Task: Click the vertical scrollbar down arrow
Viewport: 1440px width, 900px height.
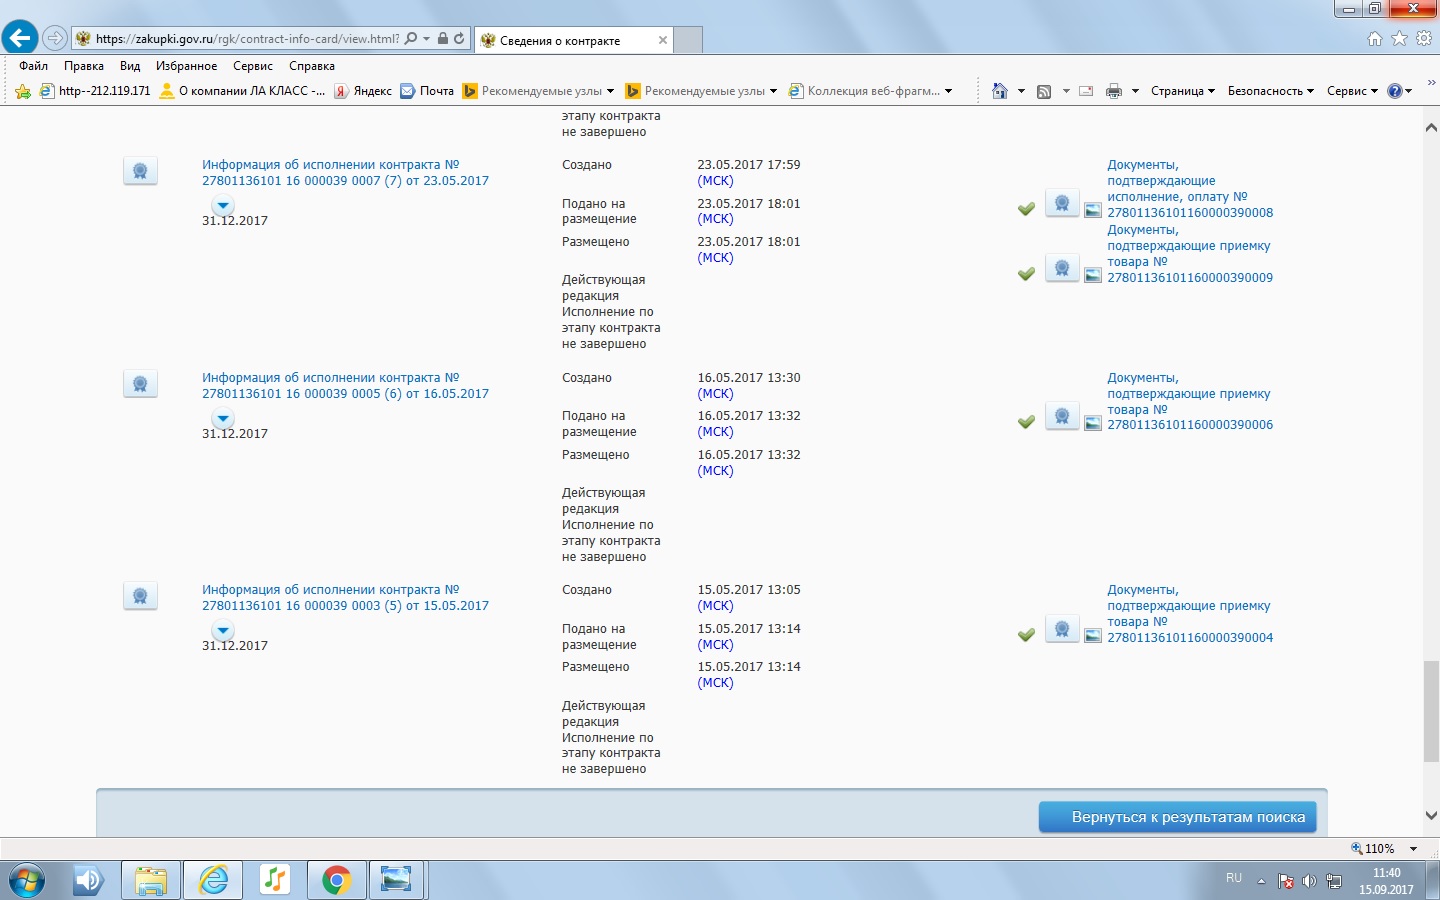Action: click(1431, 816)
